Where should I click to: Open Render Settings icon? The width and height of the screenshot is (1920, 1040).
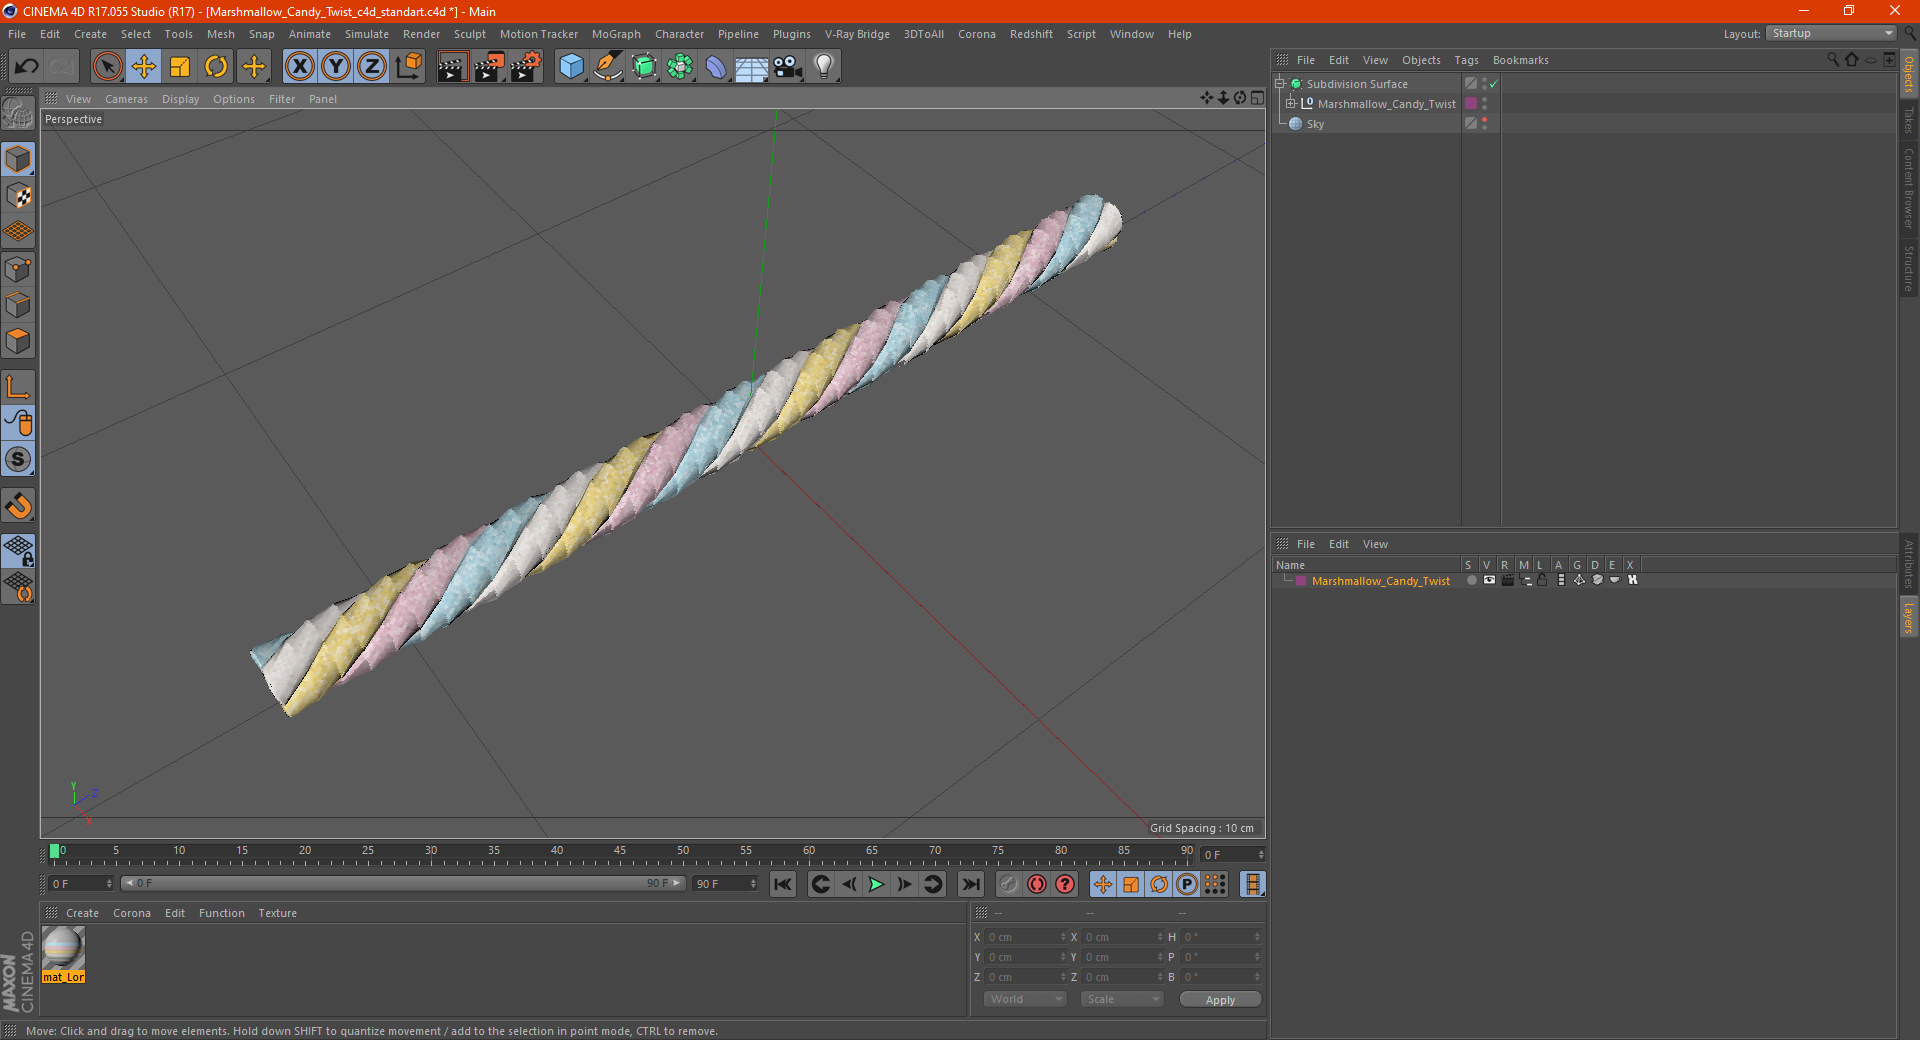526,67
